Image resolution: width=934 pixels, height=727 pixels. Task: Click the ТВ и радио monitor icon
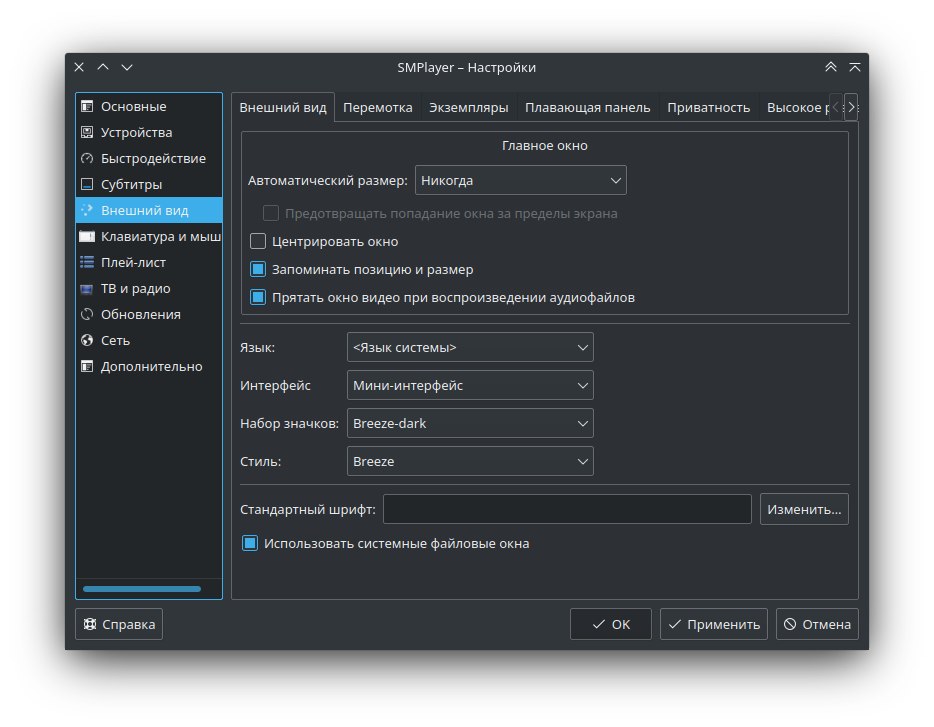(87, 289)
